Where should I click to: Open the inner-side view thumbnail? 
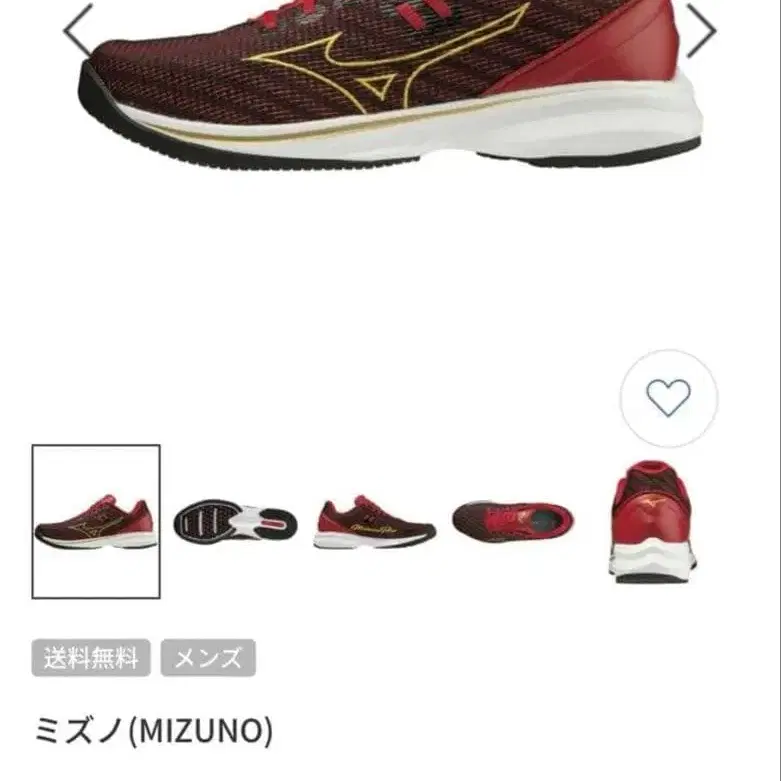pyautogui.click(x=375, y=522)
